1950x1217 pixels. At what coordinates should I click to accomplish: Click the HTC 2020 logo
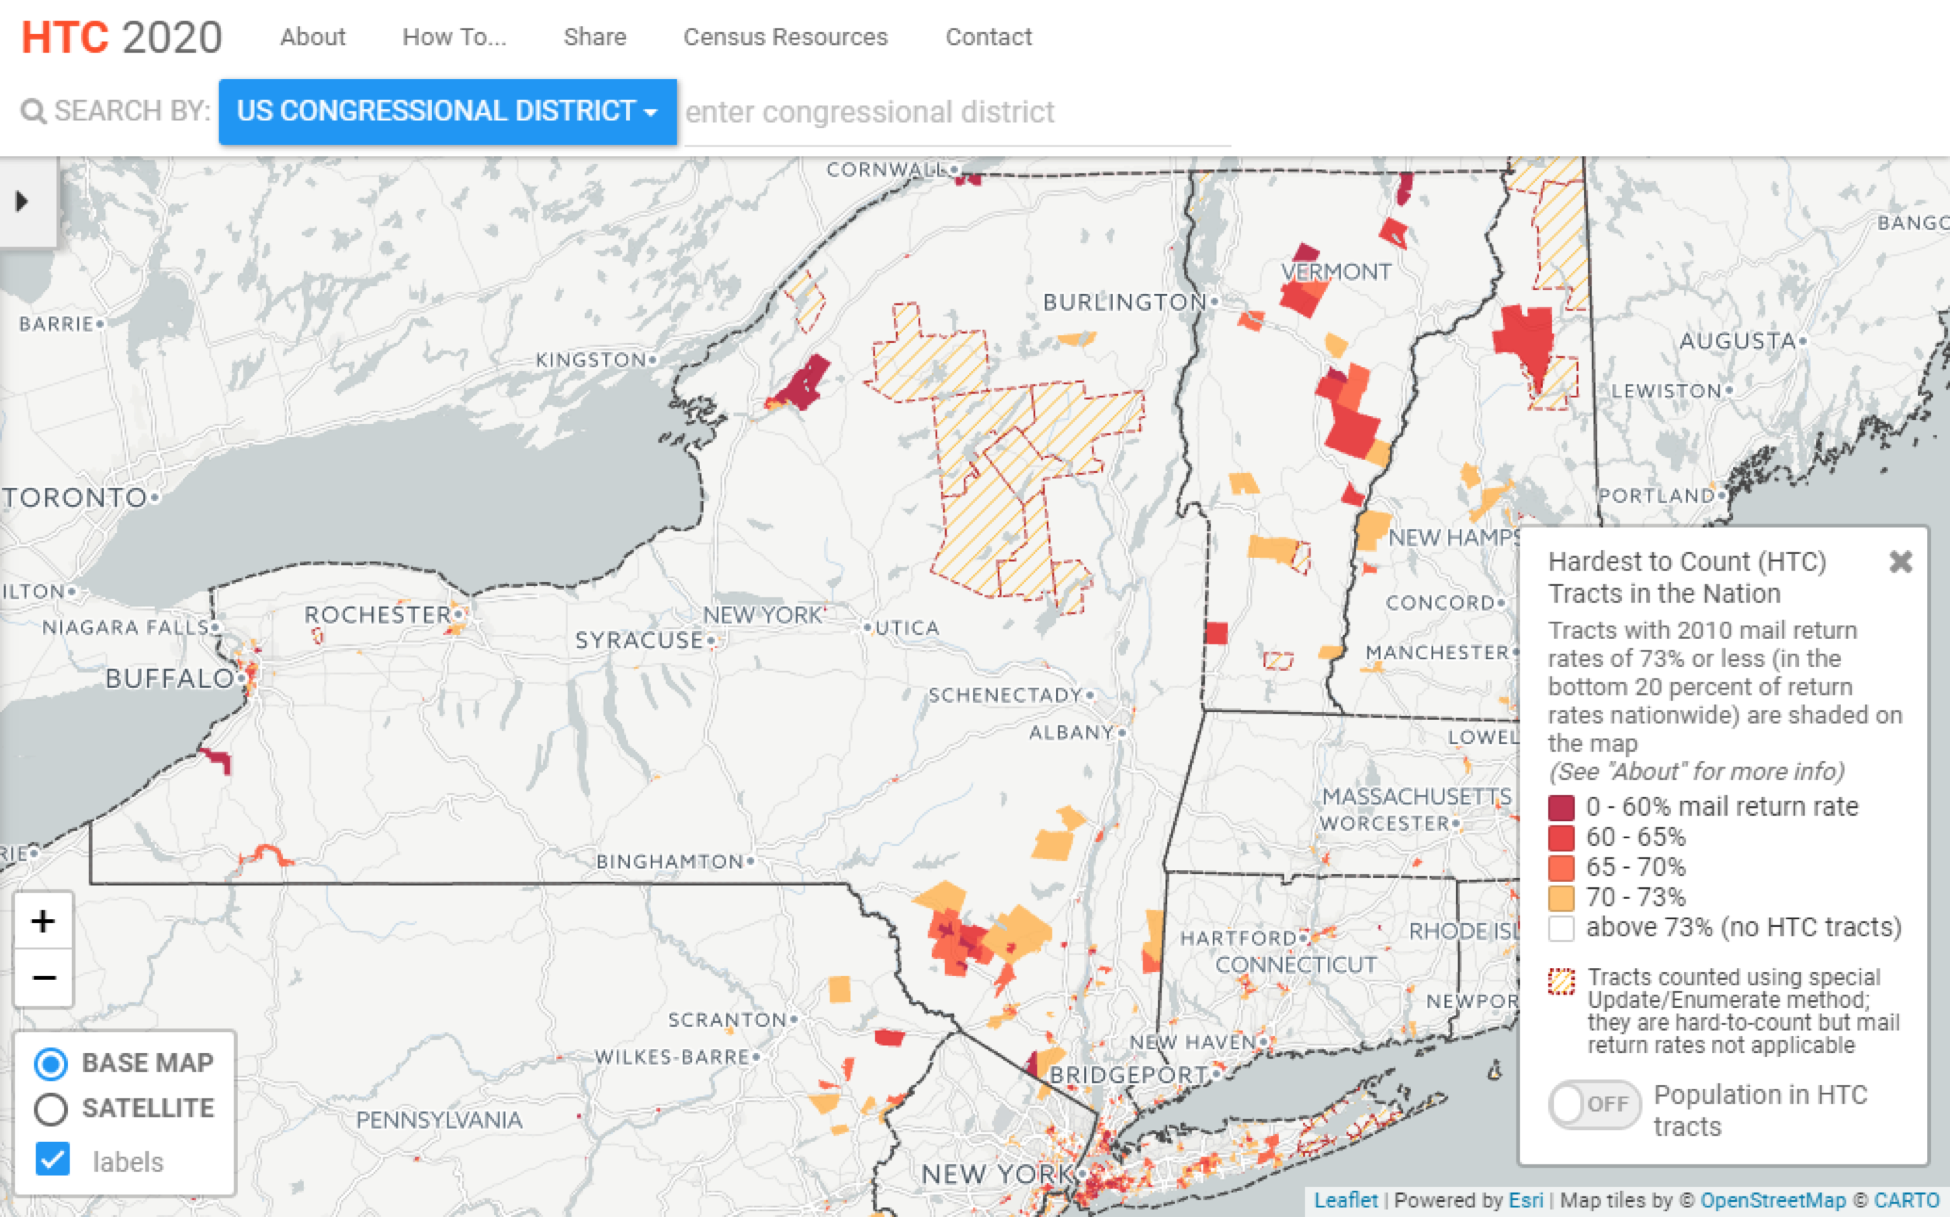121,38
